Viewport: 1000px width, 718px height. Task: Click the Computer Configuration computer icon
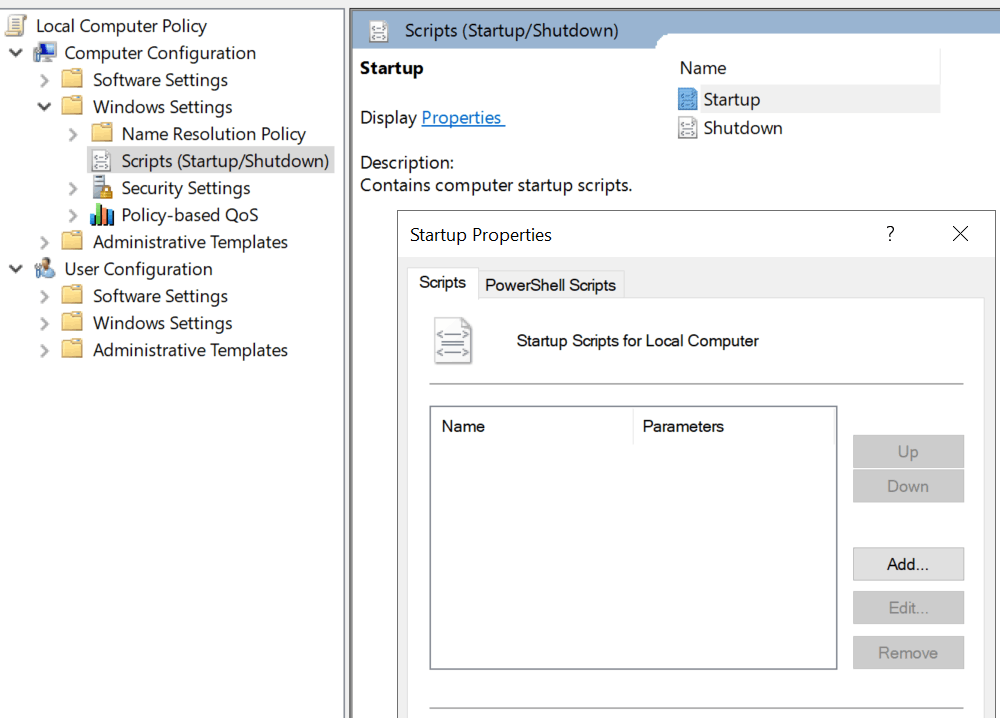click(x=45, y=52)
